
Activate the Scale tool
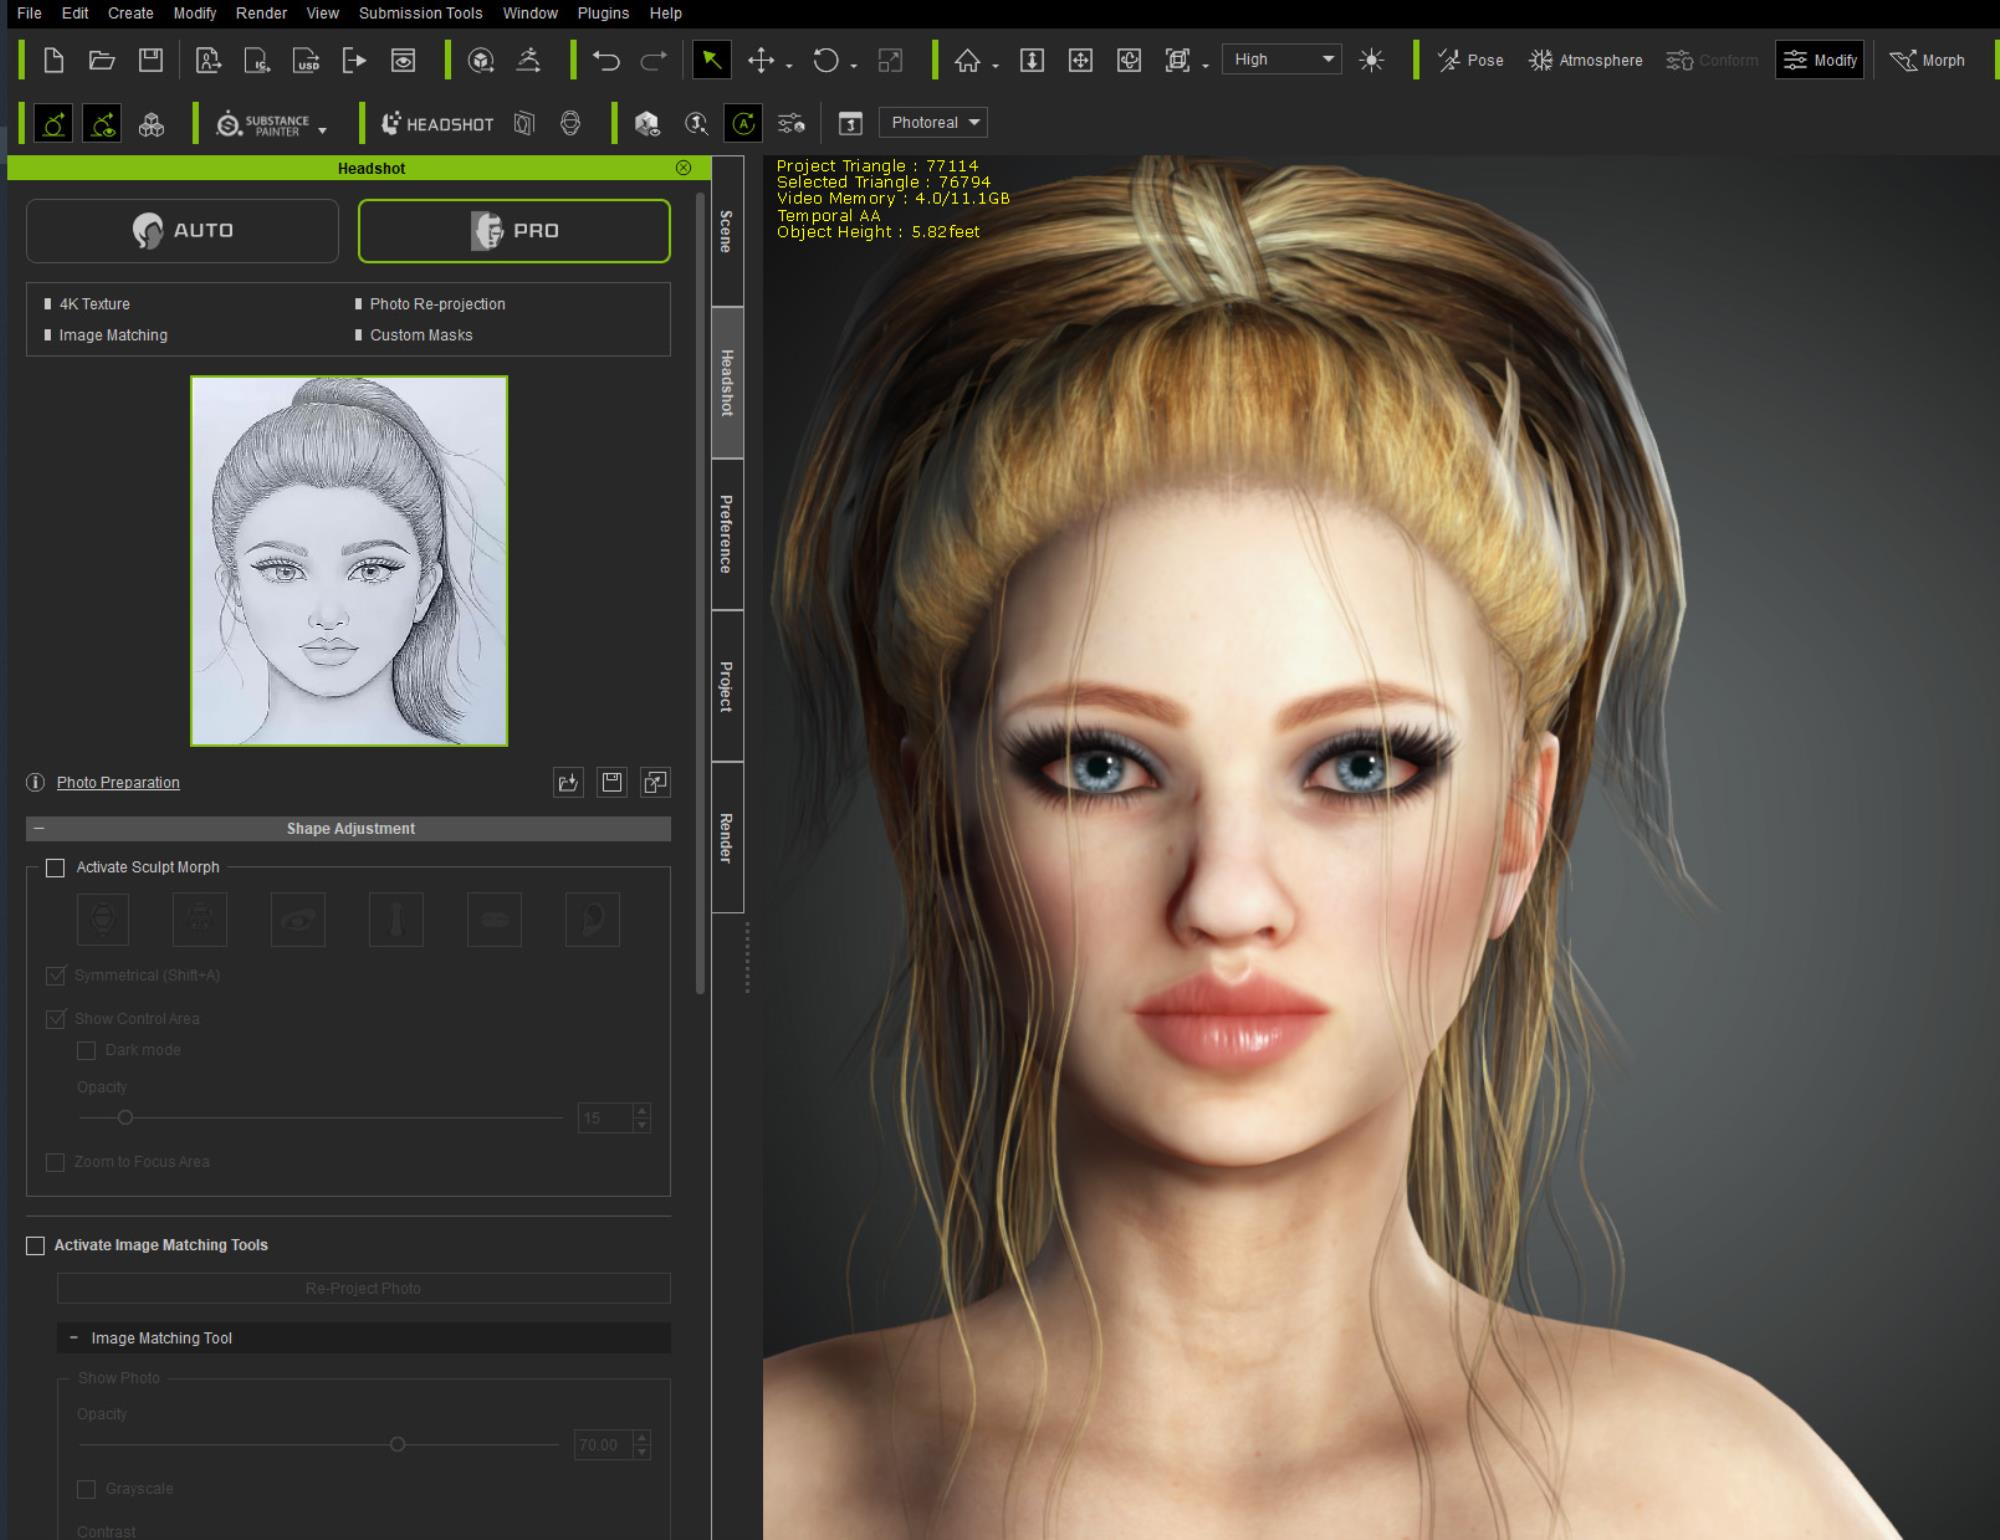coord(890,61)
